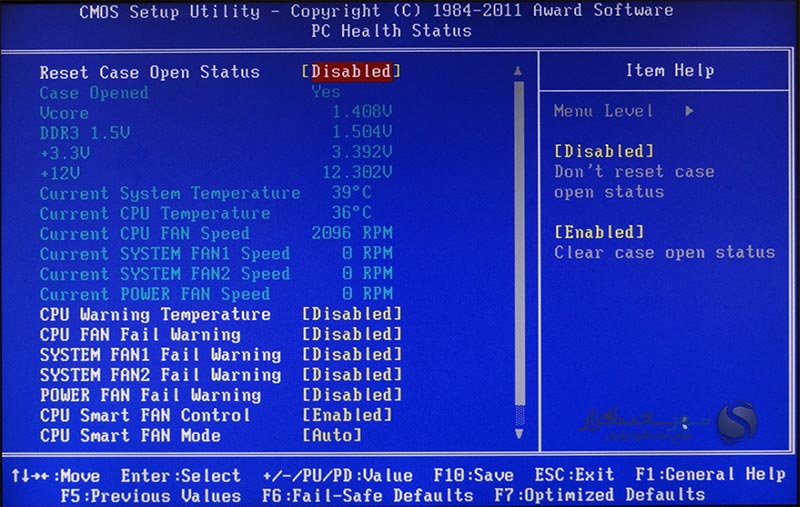Click the +12V label
800x507 pixels.
[x=60, y=173]
